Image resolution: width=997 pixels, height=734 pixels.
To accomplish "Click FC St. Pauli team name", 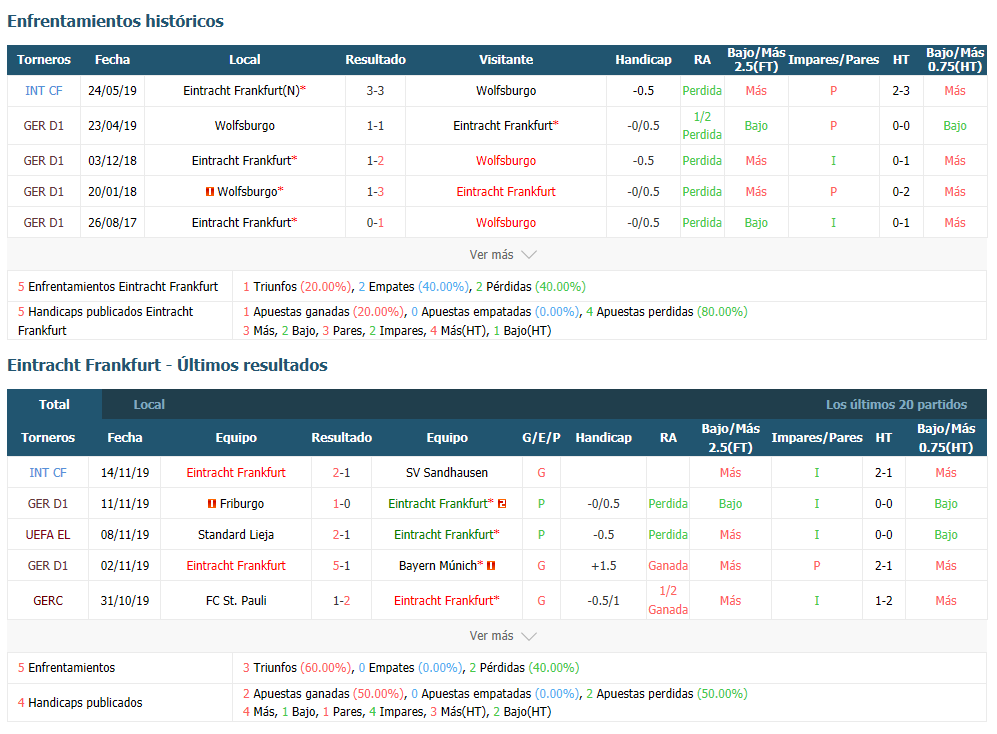I will (x=236, y=600).
